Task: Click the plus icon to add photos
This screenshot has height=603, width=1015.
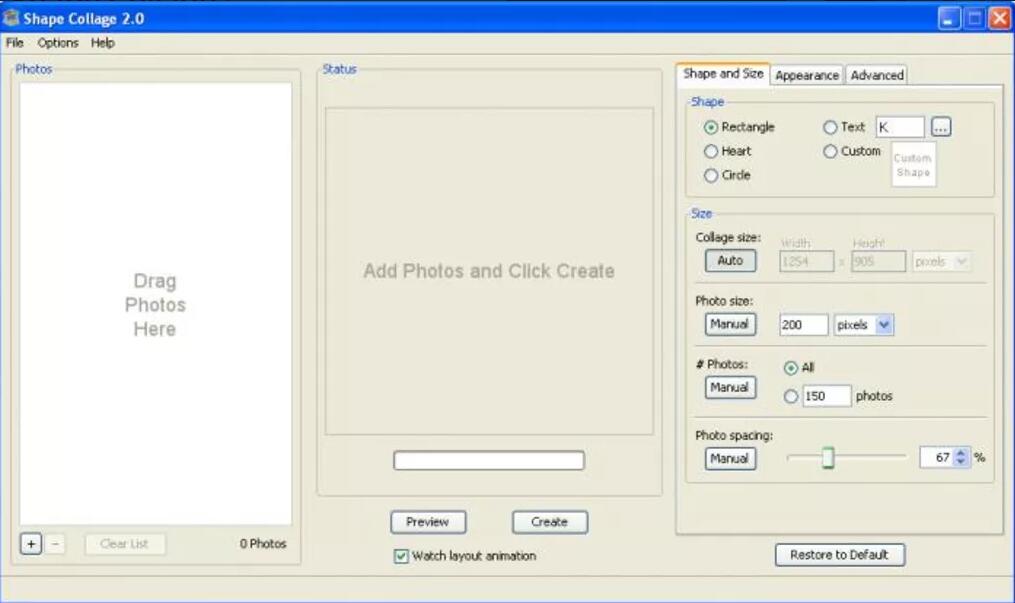Action: point(31,543)
